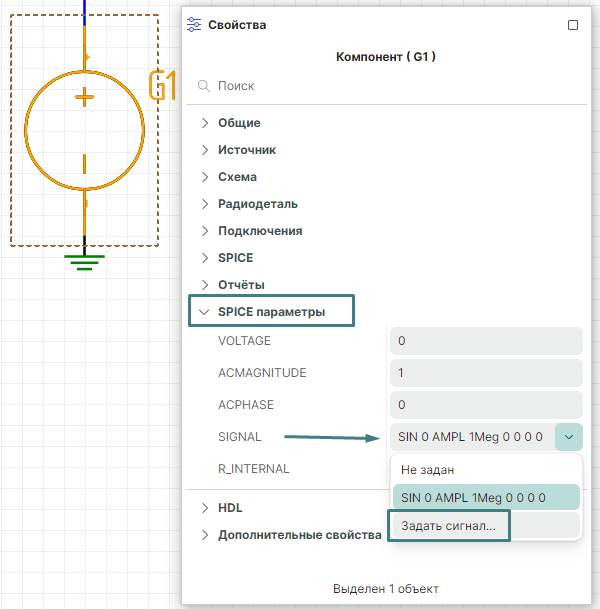Click the R_INTERNAL parameter label
The height and width of the screenshot is (609, 600).
click(x=254, y=469)
